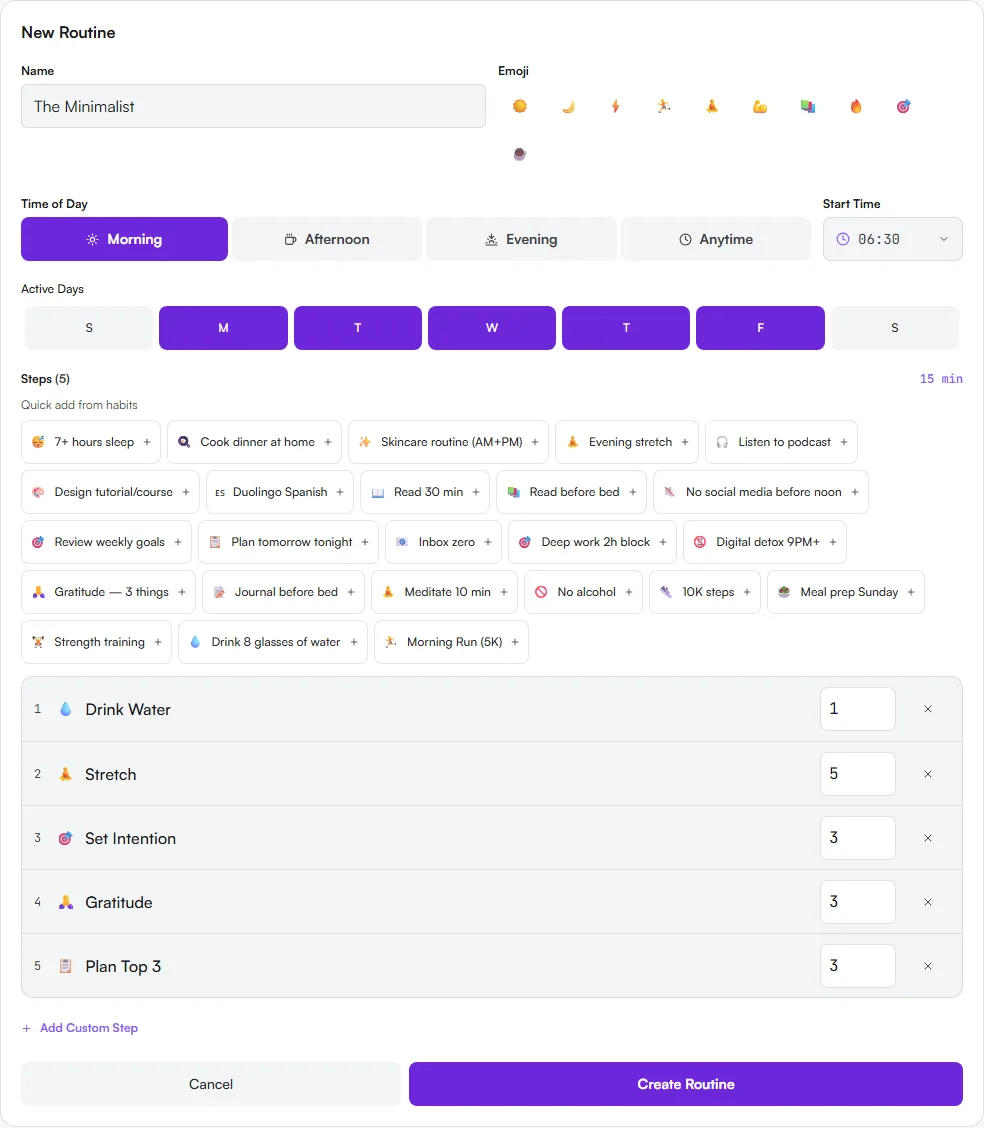This screenshot has height=1128, width=984.
Task: Pick the crescent moon emoji
Action: click(568, 106)
